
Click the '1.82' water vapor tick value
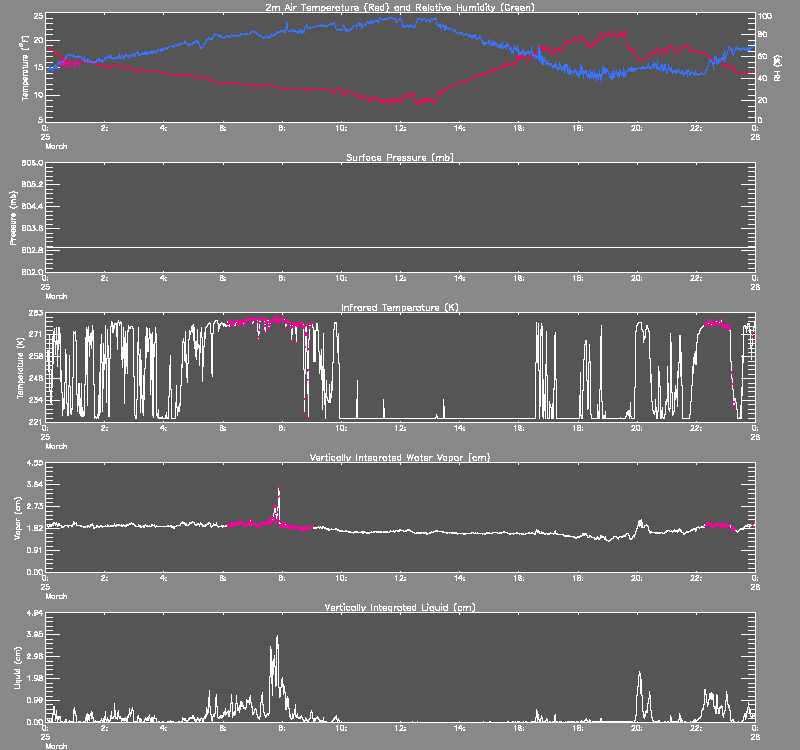coord(35,528)
